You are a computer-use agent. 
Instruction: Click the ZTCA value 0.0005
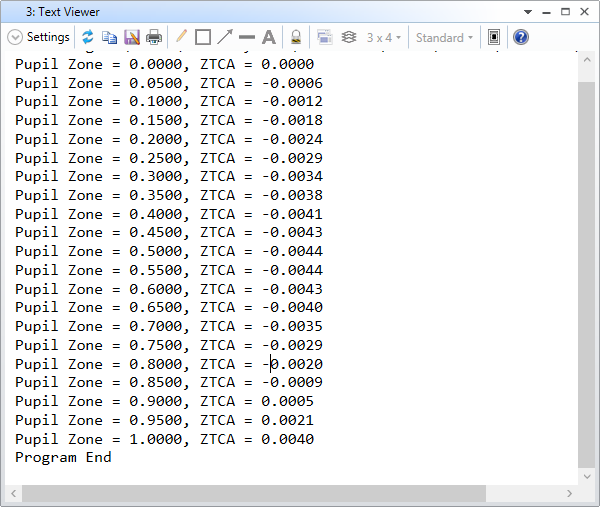point(288,401)
